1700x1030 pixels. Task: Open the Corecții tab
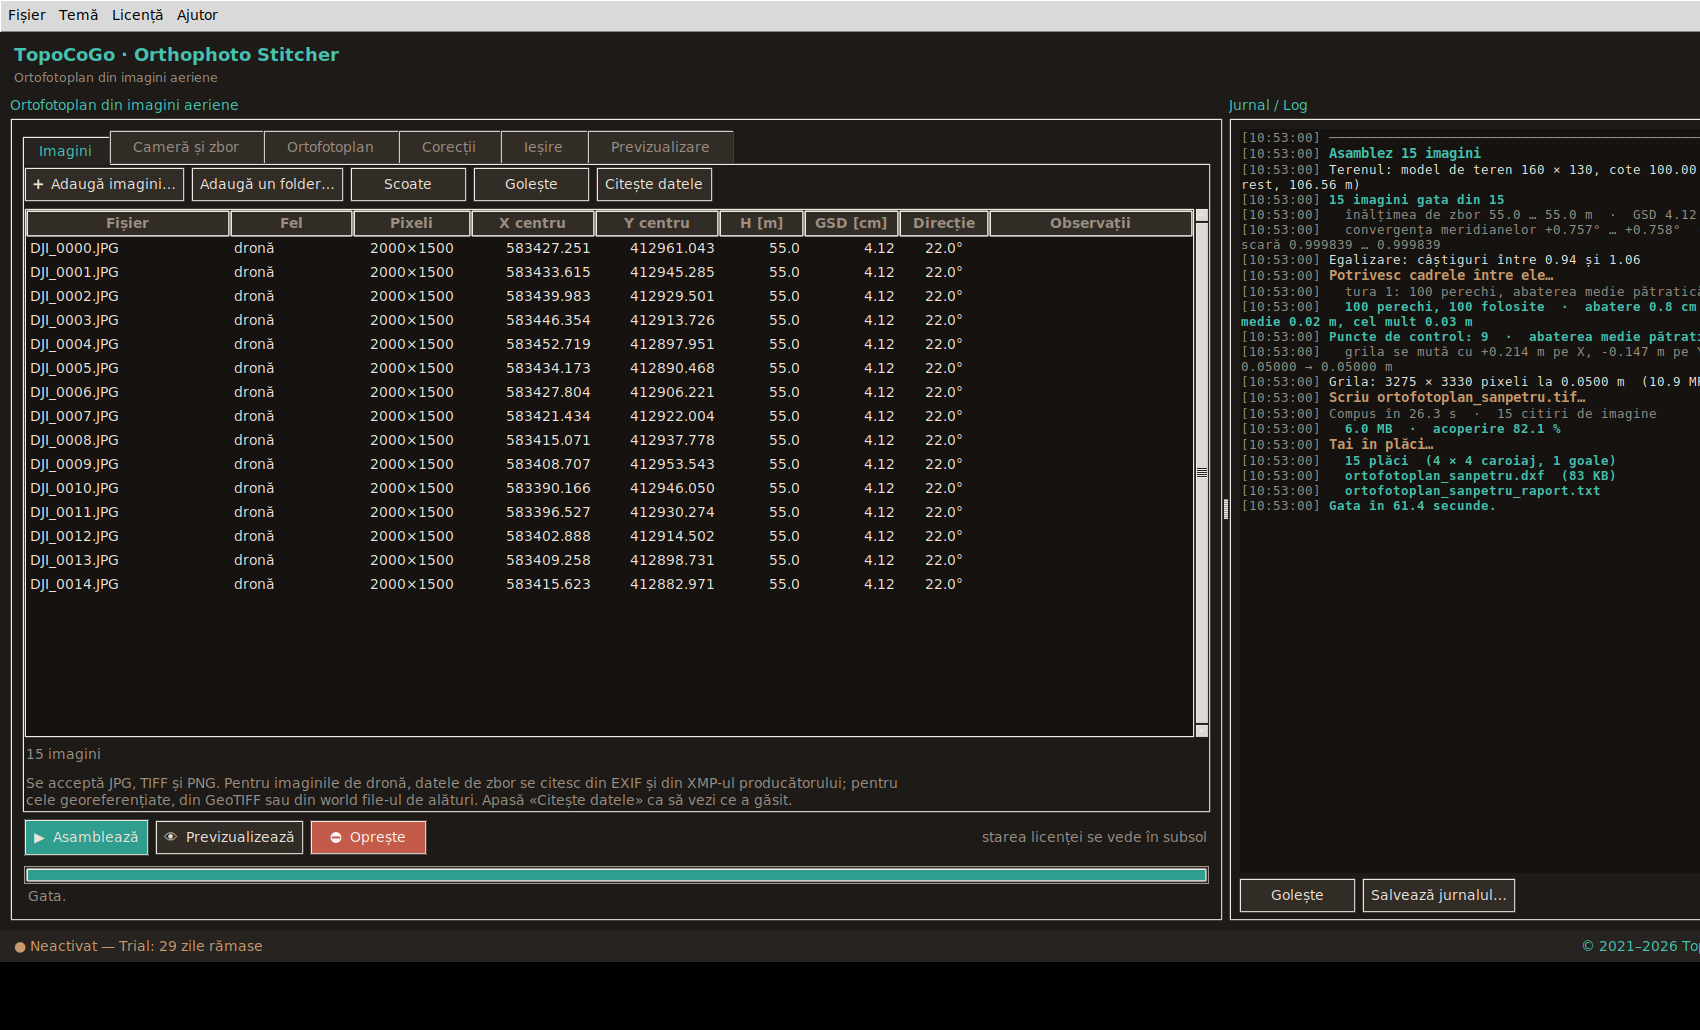(449, 147)
